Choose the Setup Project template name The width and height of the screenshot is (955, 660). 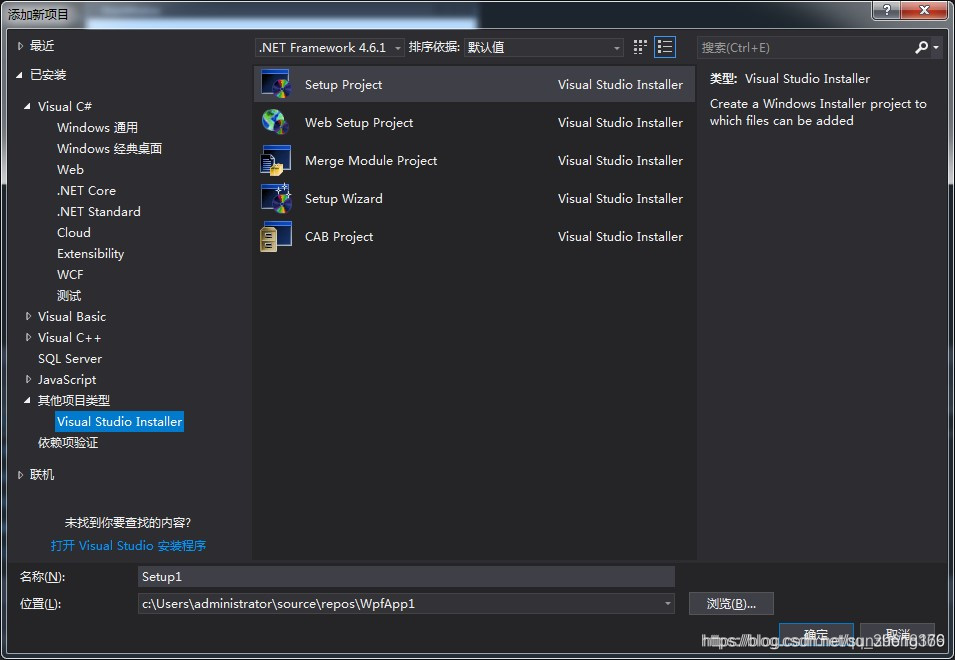pos(344,85)
